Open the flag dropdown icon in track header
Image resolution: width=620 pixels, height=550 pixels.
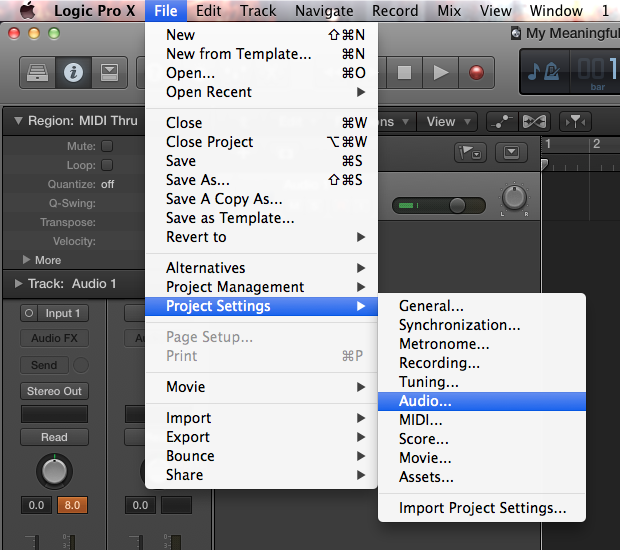(470, 152)
